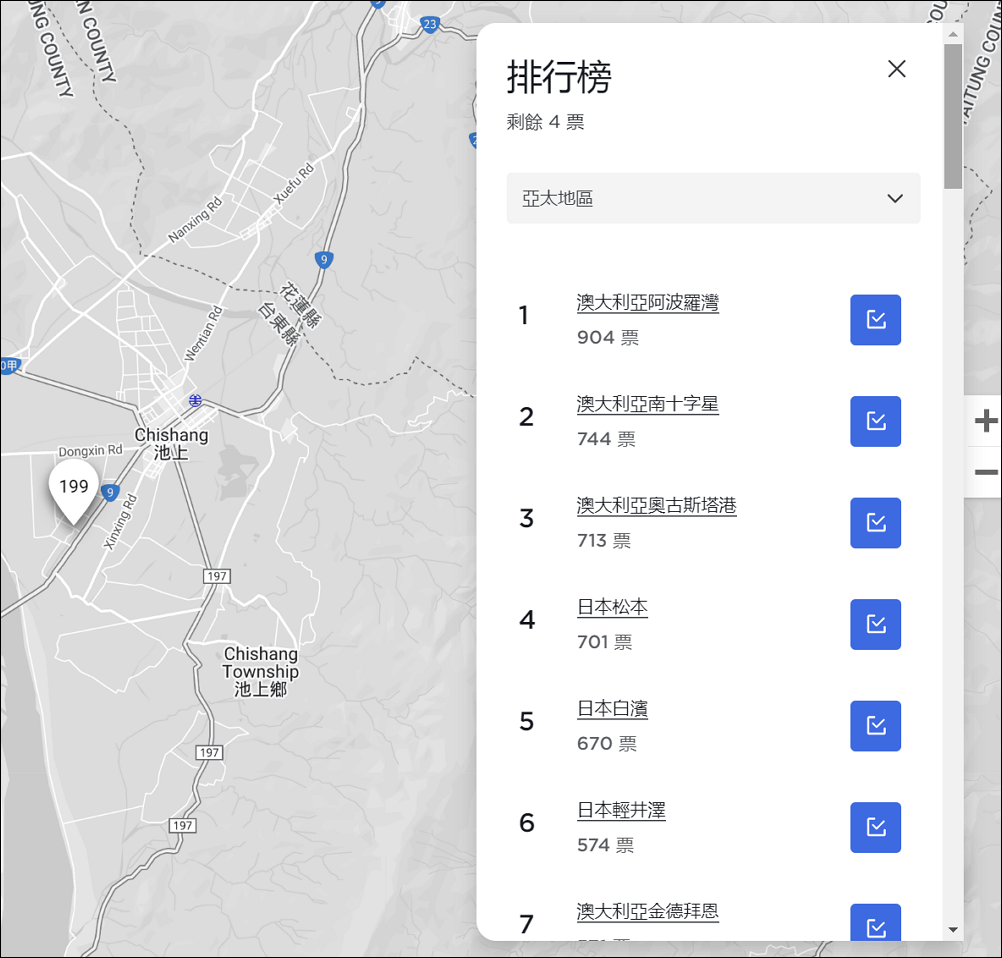1002x958 pixels.
Task: Vote for 澳大利亞南十字星
Action: [875, 421]
